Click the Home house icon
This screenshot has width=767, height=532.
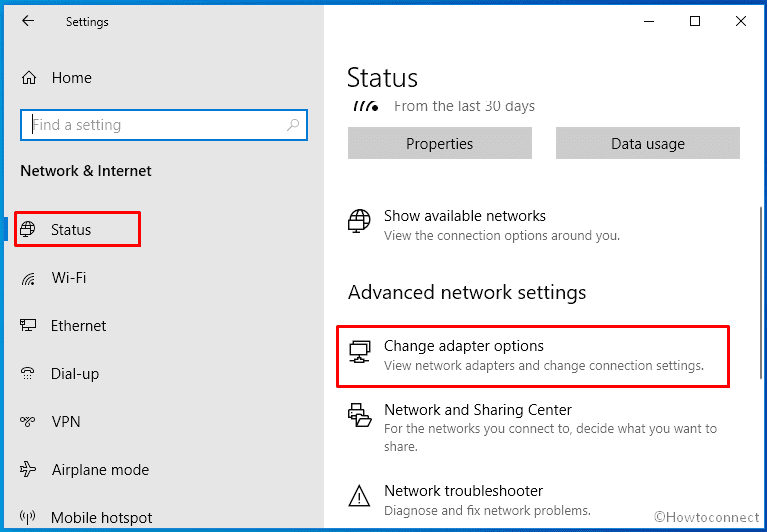coord(29,78)
